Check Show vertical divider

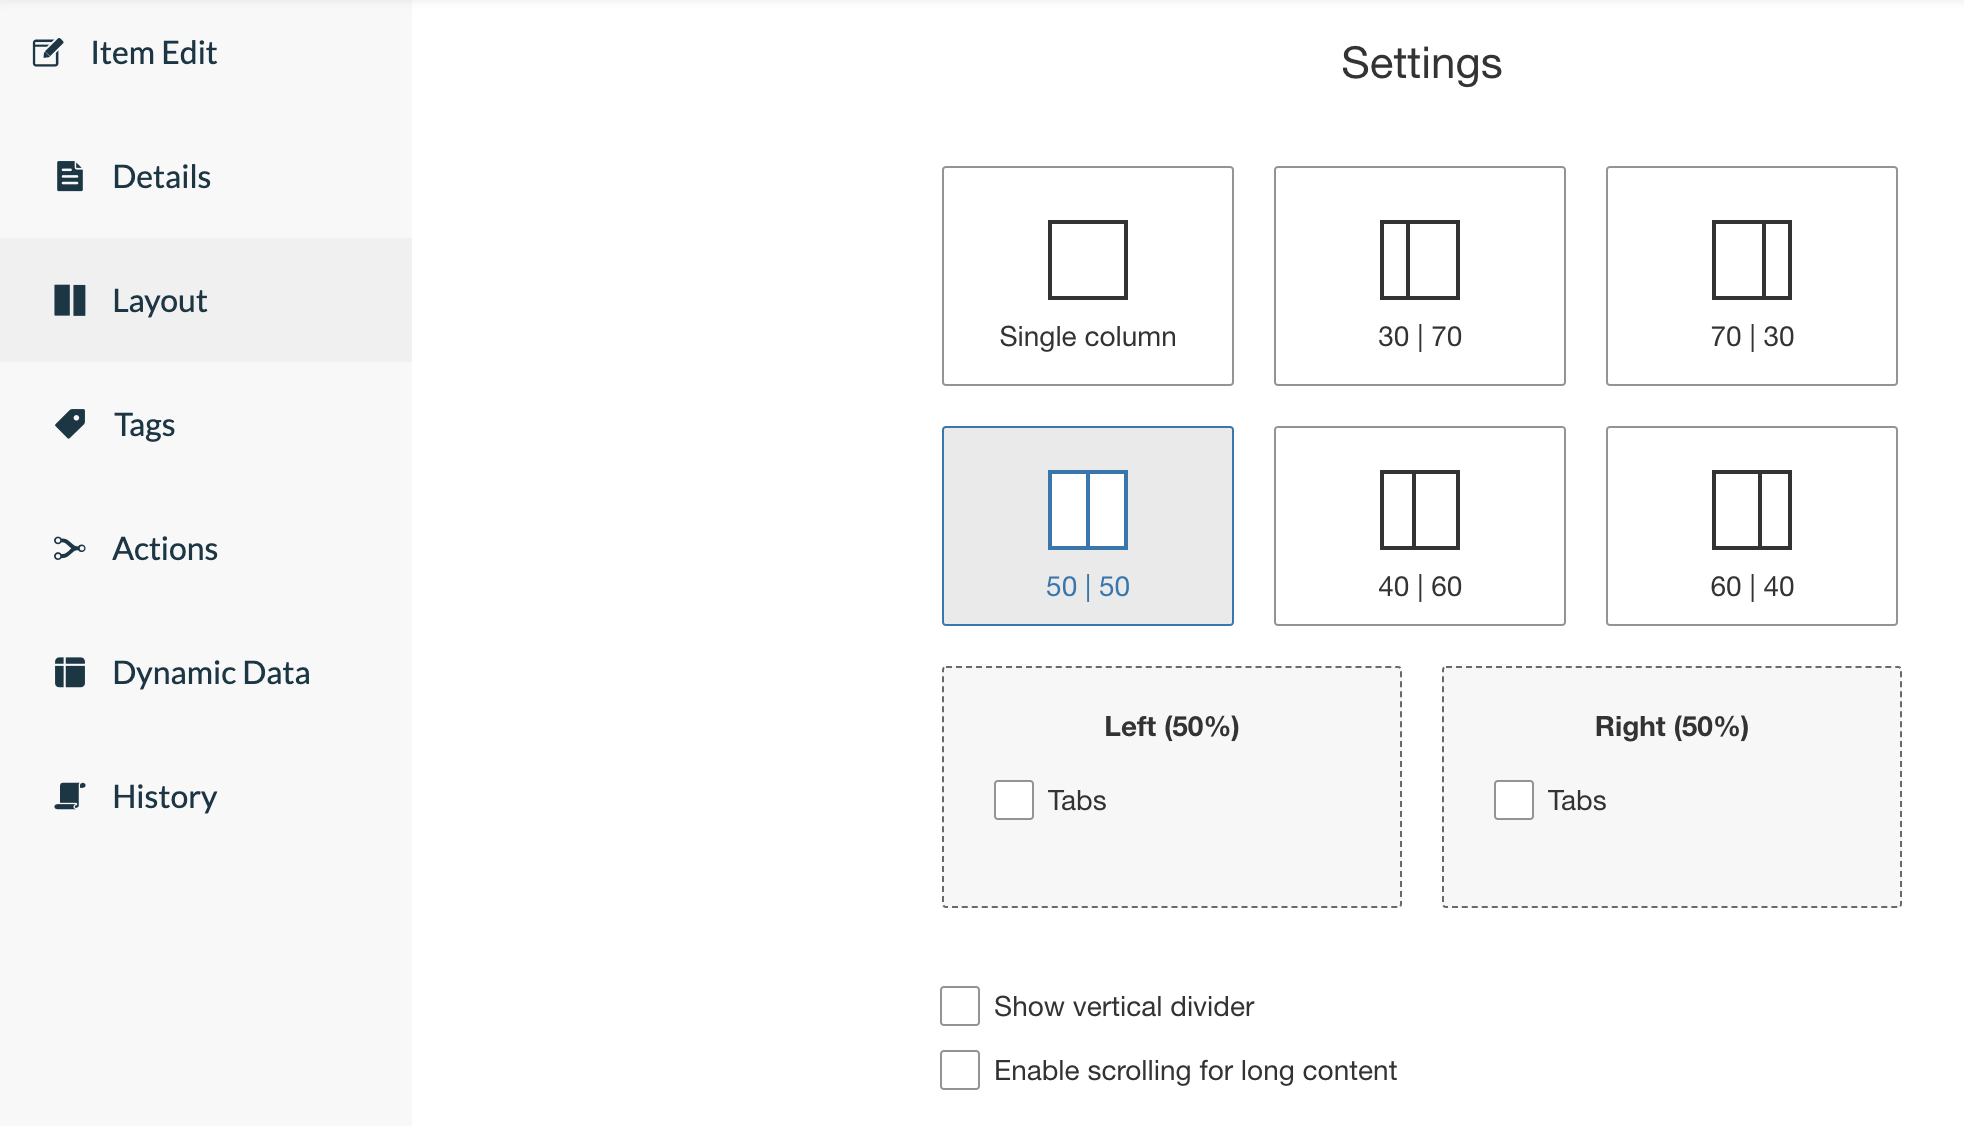coord(959,1007)
